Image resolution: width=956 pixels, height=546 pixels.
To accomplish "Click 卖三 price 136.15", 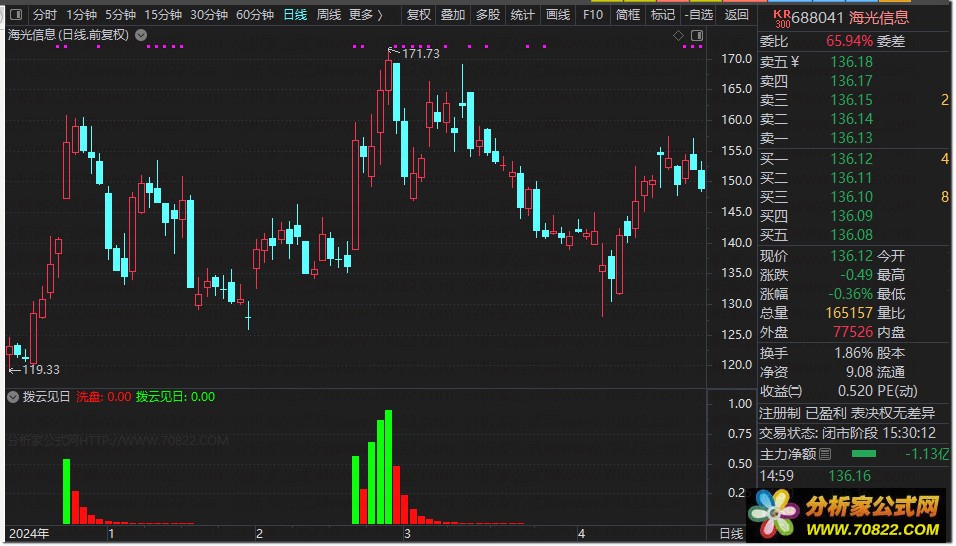I will pyautogui.click(x=851, y=100).
